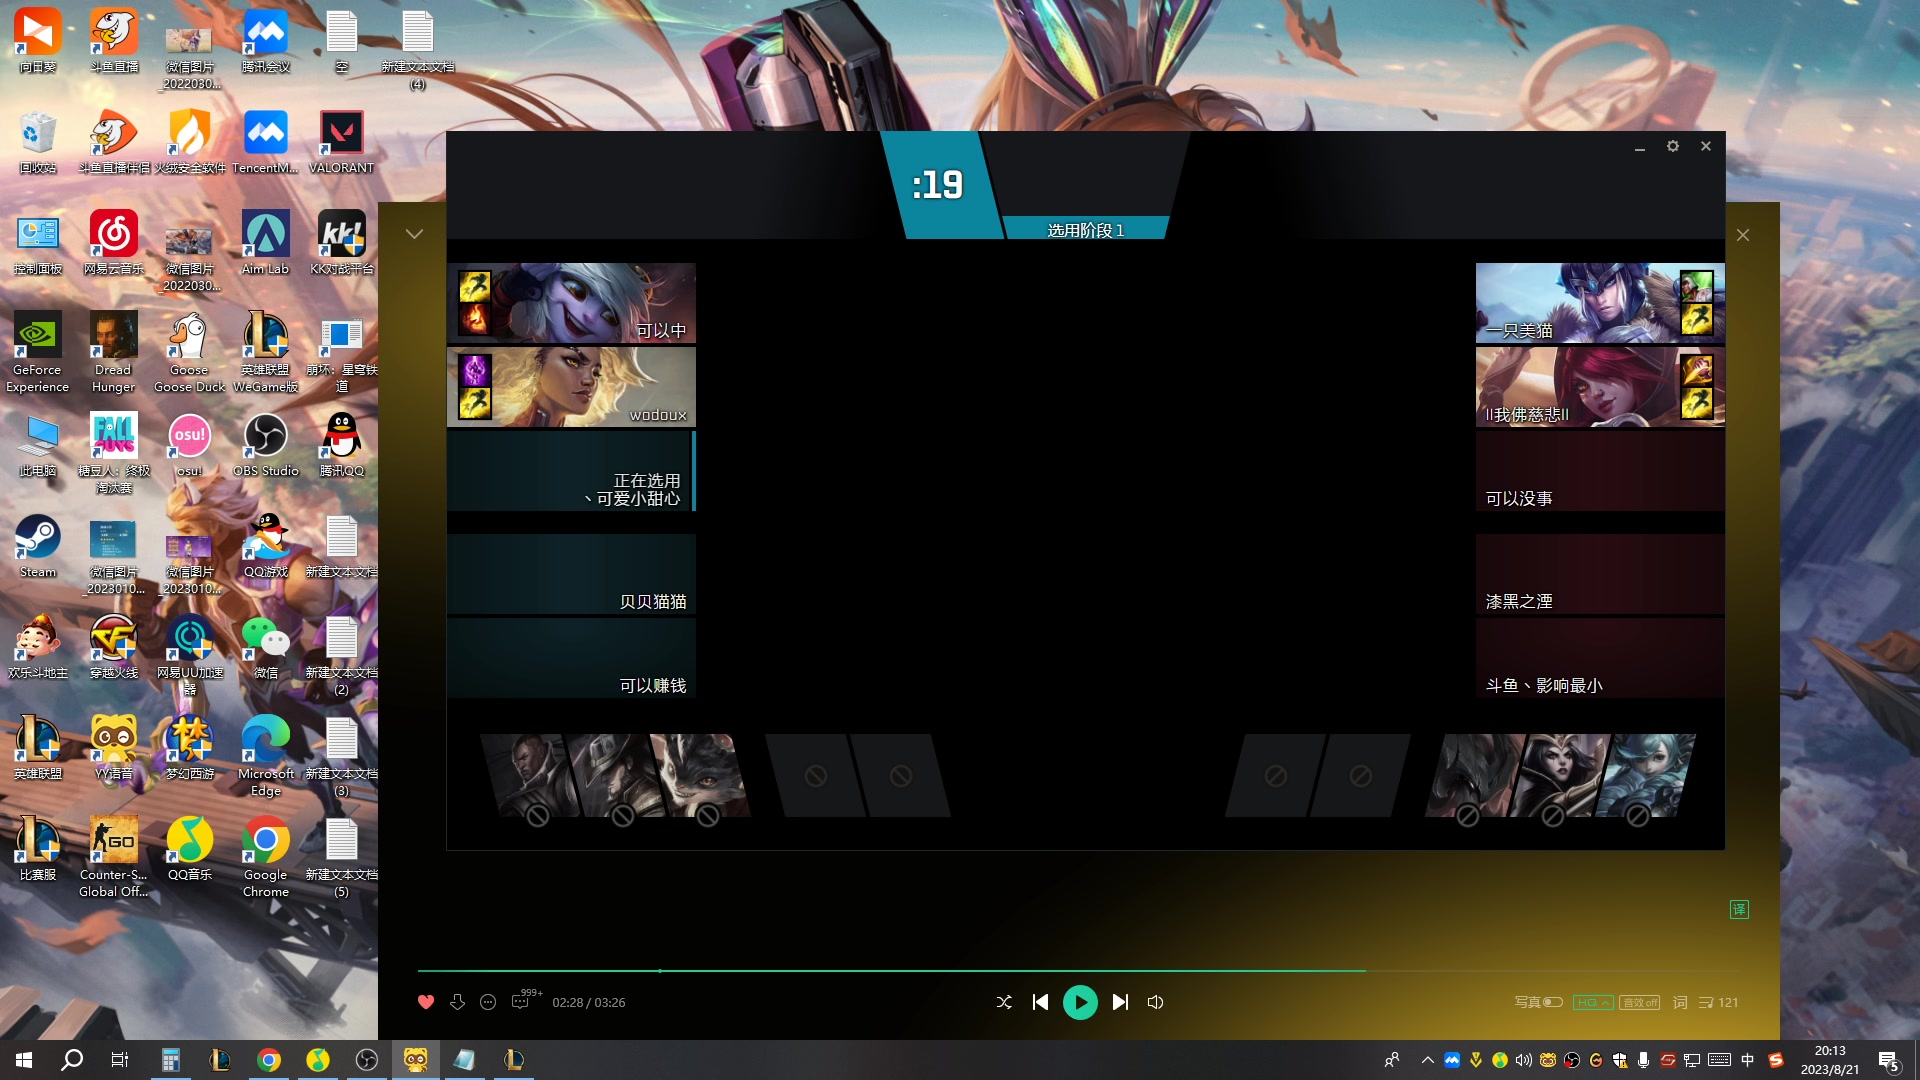Viewport: 1920px width, 1080px height.
Task: Select the 选用阶段 1 phase tab
Action: pos(1086,230)
